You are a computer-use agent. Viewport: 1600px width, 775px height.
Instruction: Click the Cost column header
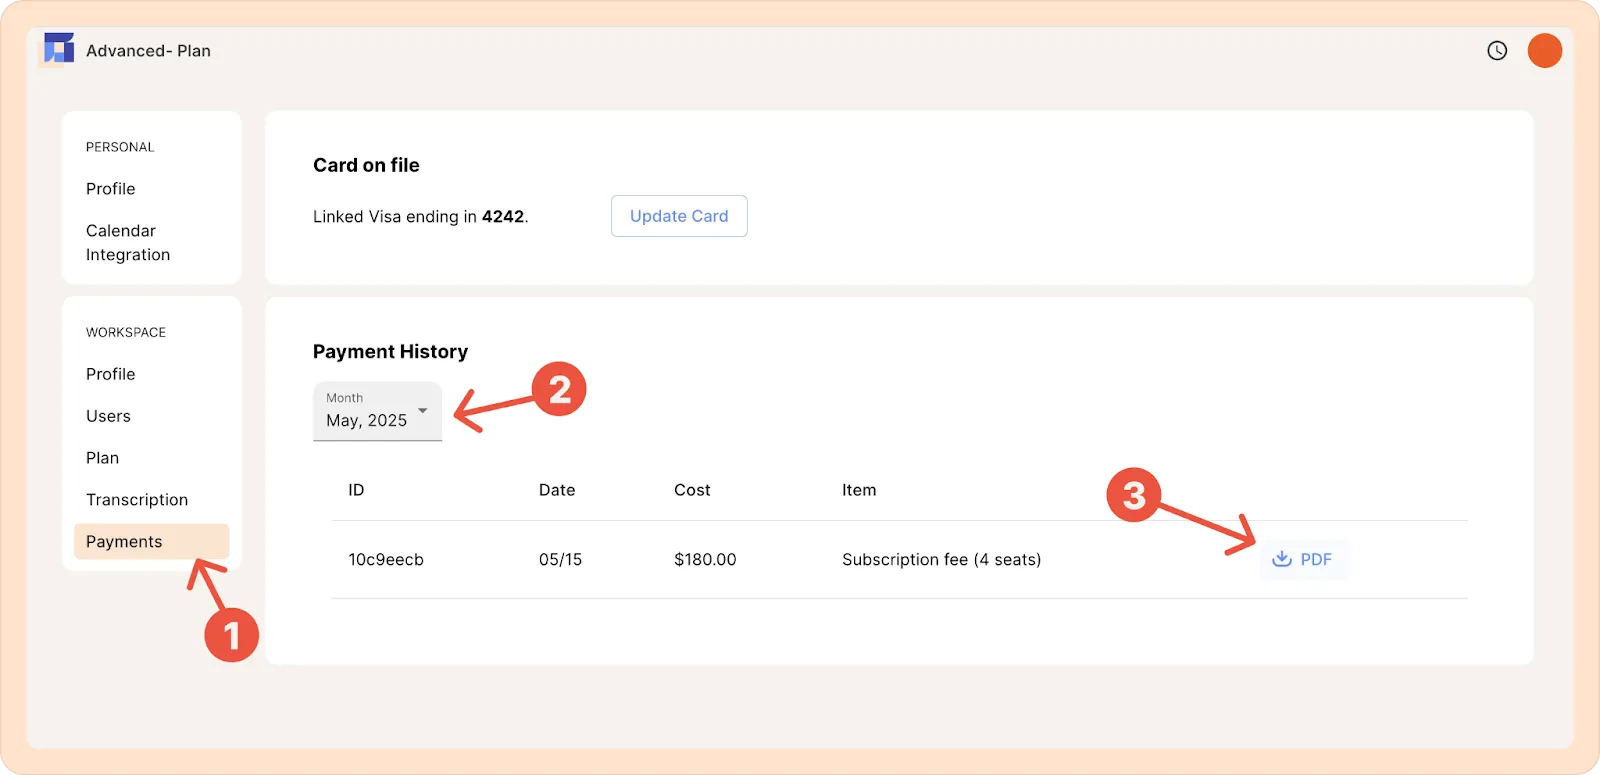pos(692,490)
